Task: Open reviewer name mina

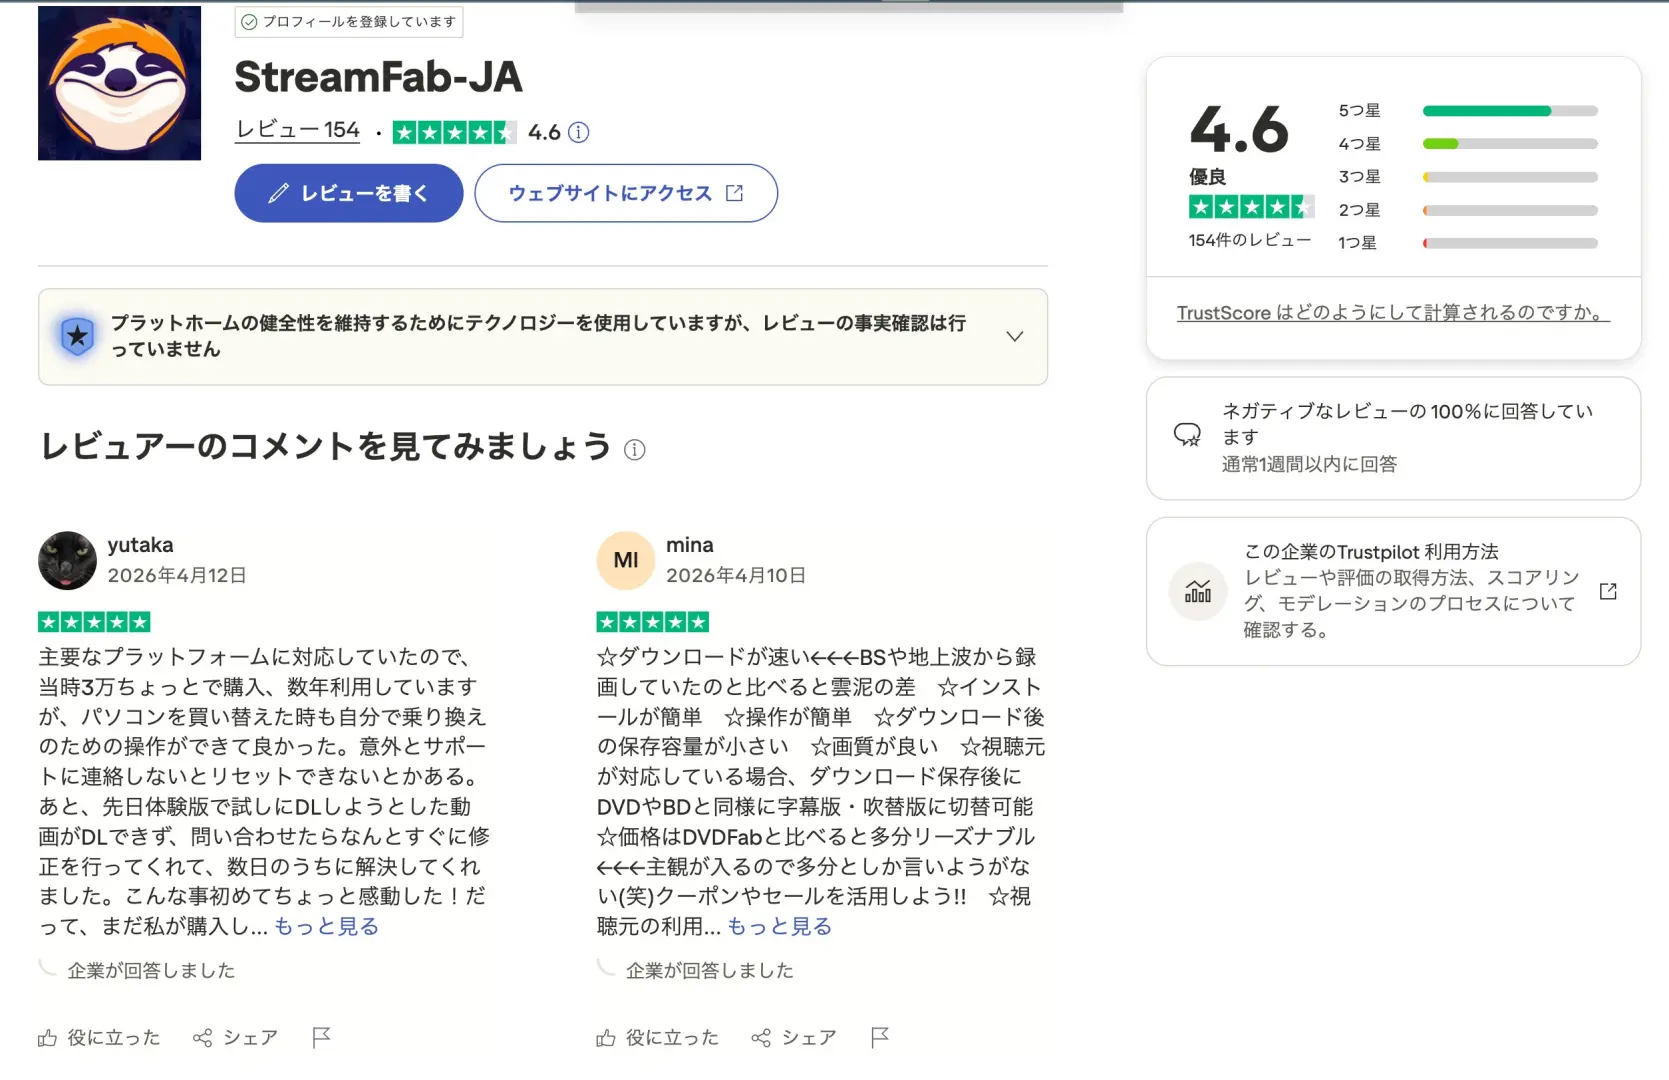Action: coord(690,545)
